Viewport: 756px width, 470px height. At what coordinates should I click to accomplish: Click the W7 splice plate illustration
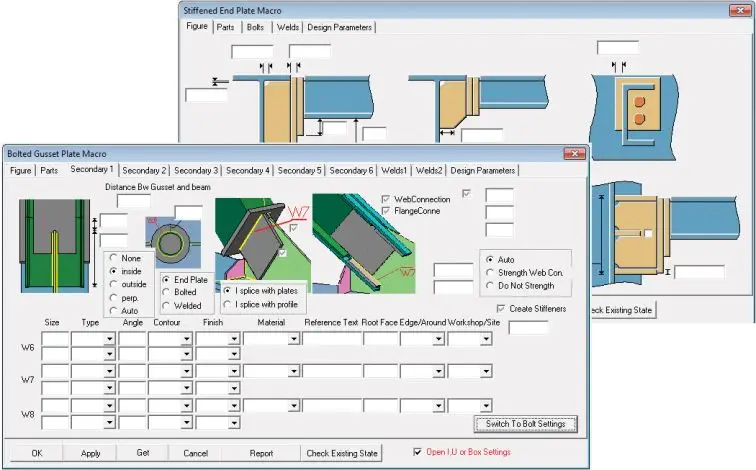coord(259,240)
